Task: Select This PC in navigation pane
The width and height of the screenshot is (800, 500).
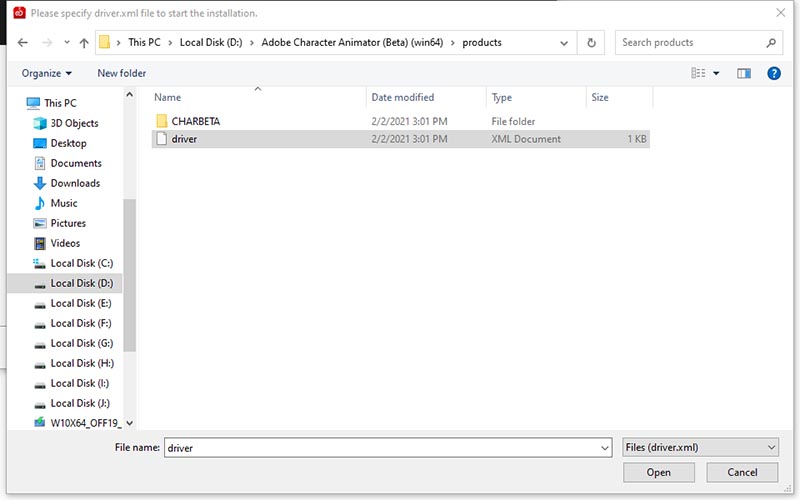Action: (60, 103)
